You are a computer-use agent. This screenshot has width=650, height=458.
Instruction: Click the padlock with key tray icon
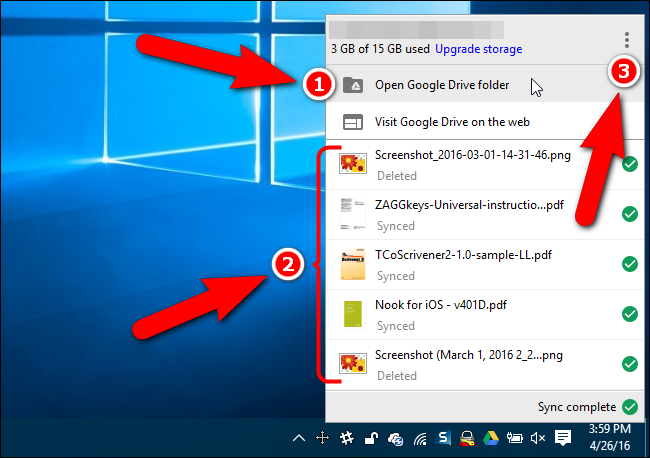click(467, 438)
